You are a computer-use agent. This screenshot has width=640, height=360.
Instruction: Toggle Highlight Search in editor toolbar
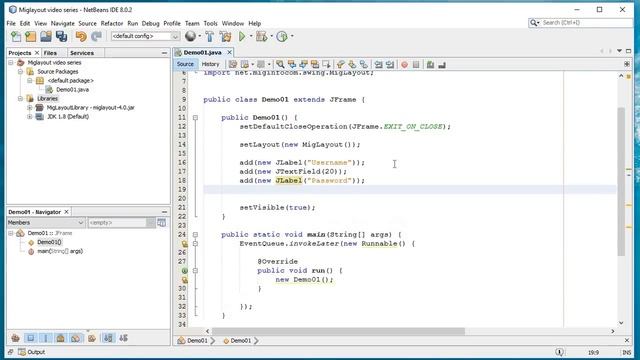(x=315, y=64)
